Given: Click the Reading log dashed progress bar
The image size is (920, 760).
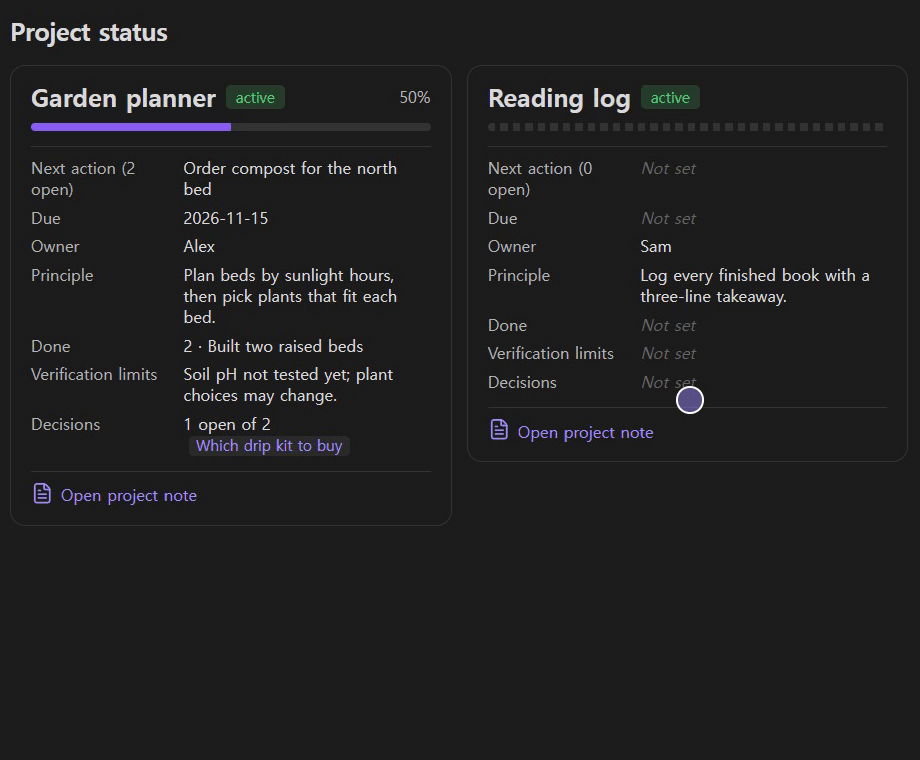Looking at the screenshot, I should pyautogui.click(x=687, y=127).
